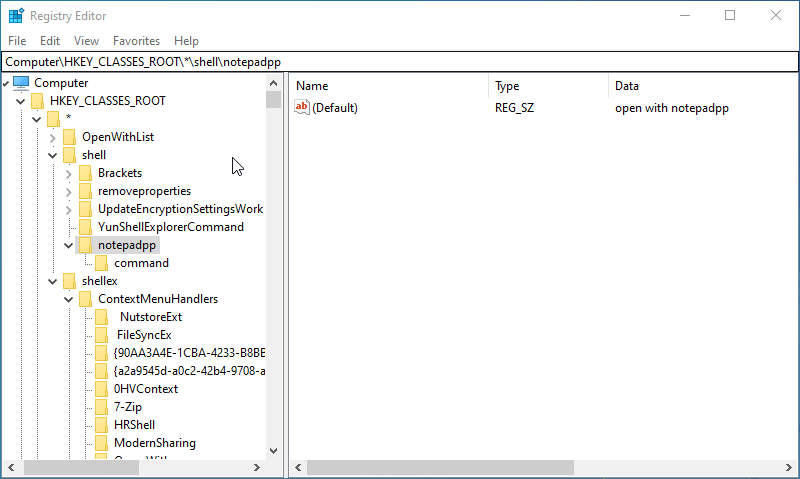
Task: Click the UpdateEncryptionSettingsWork folder icon
Action: (x=85, y=209)
